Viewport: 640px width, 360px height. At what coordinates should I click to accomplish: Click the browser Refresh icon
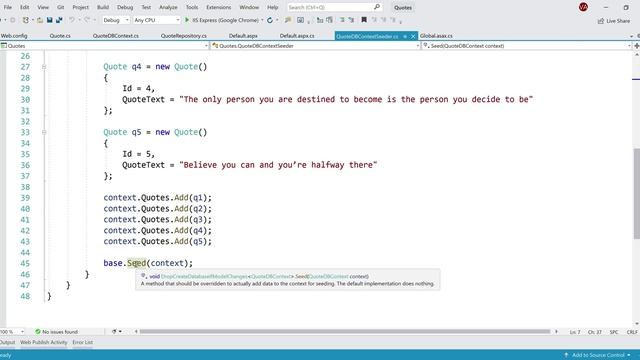point(270,20)
